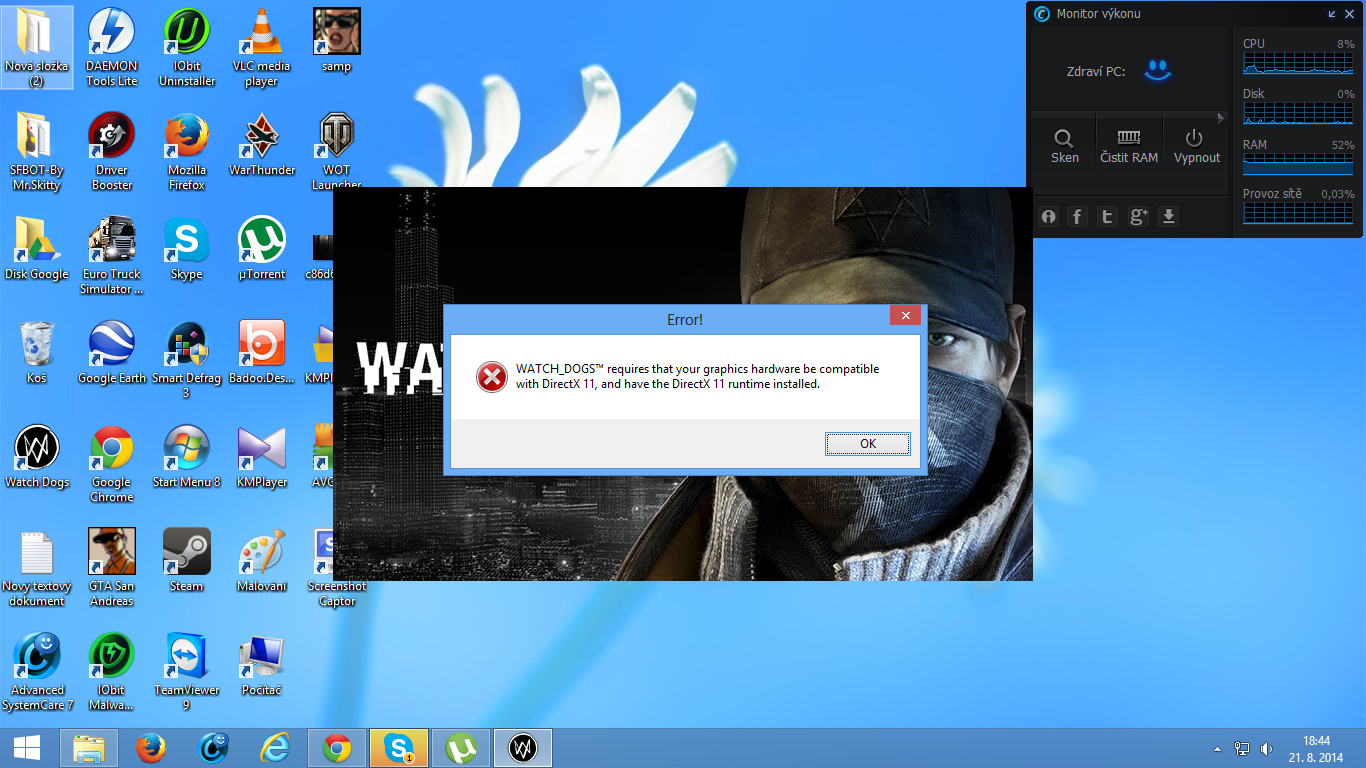Select the Steam desktop icon
This screenshot has height=768, width=1366.
(x=186, y=560)
